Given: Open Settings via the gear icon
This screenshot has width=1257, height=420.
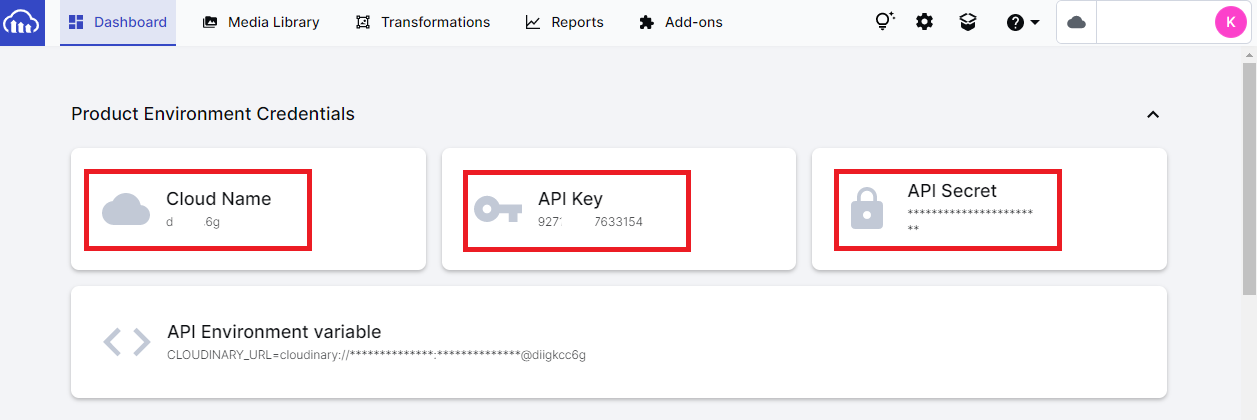Looking at the screenshot, I should click(x=925, y=22).
